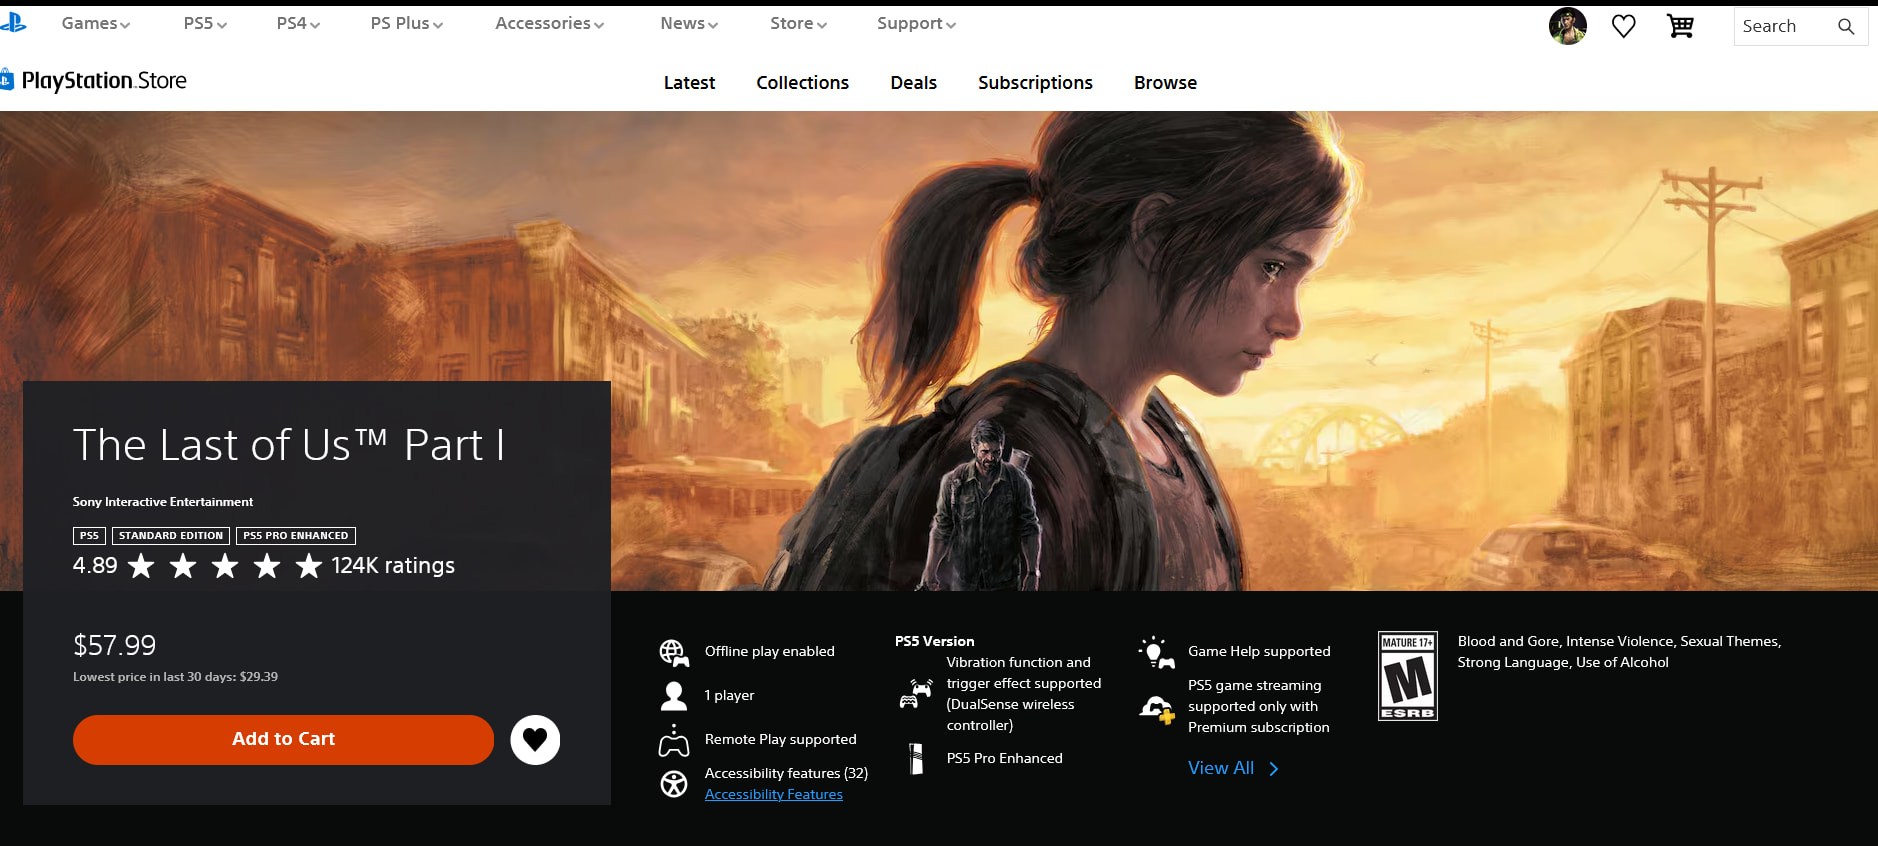The height and width of the screenshot is (846, 1878).
Task: Expand the Games dropdown menu
Action: pyautogui.click(x=96, y=23)
